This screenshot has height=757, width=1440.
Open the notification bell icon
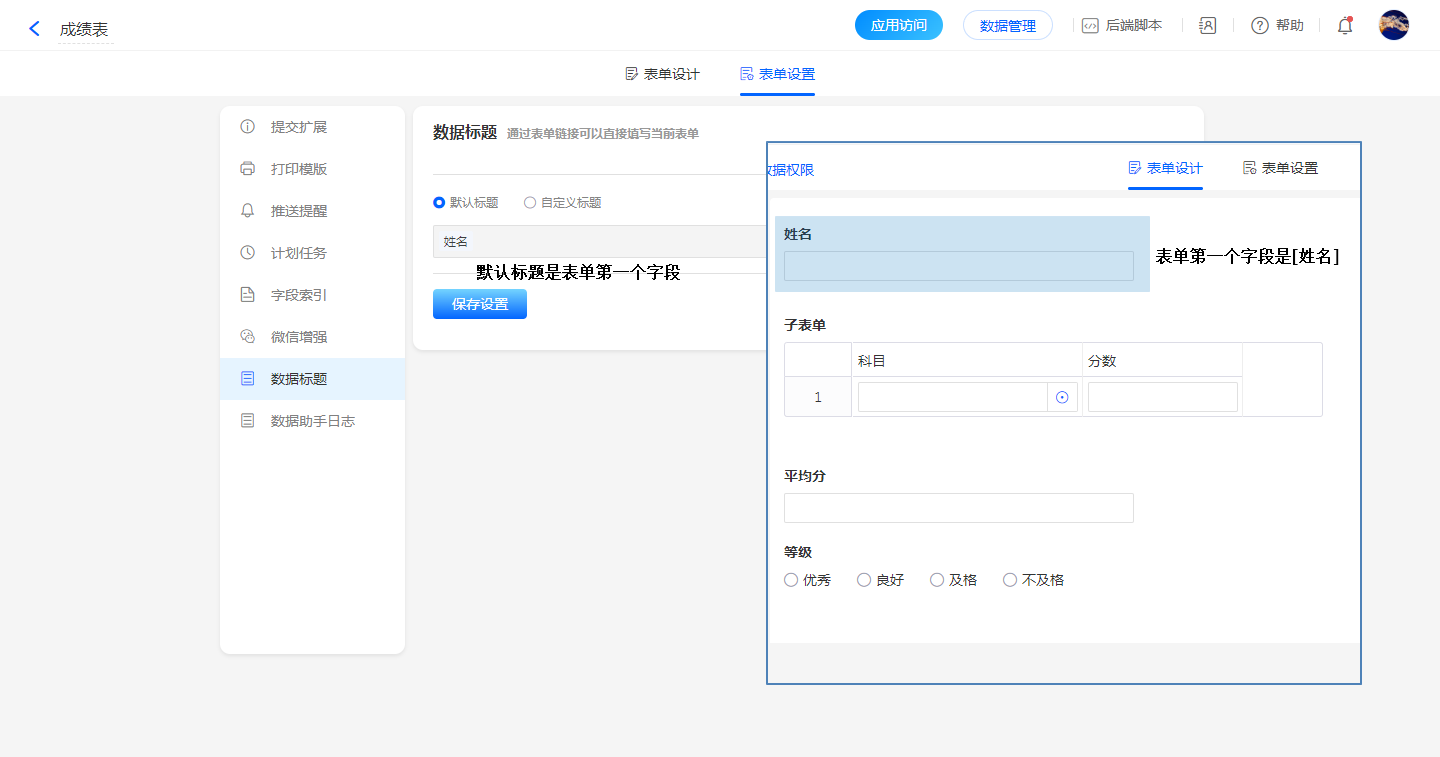[1345, 26]
